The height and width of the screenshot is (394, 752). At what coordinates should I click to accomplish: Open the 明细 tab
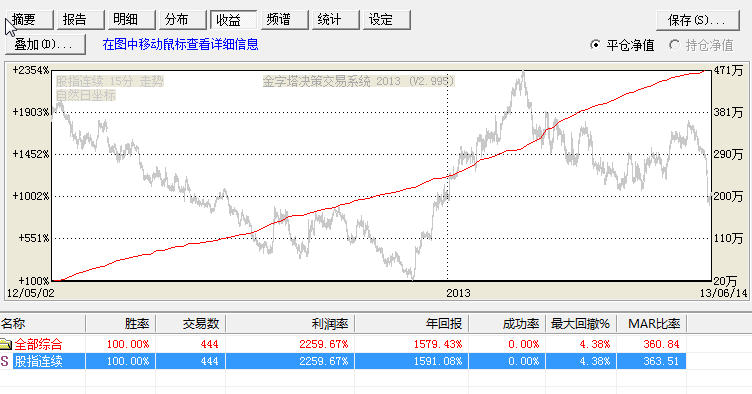(130, 20)
